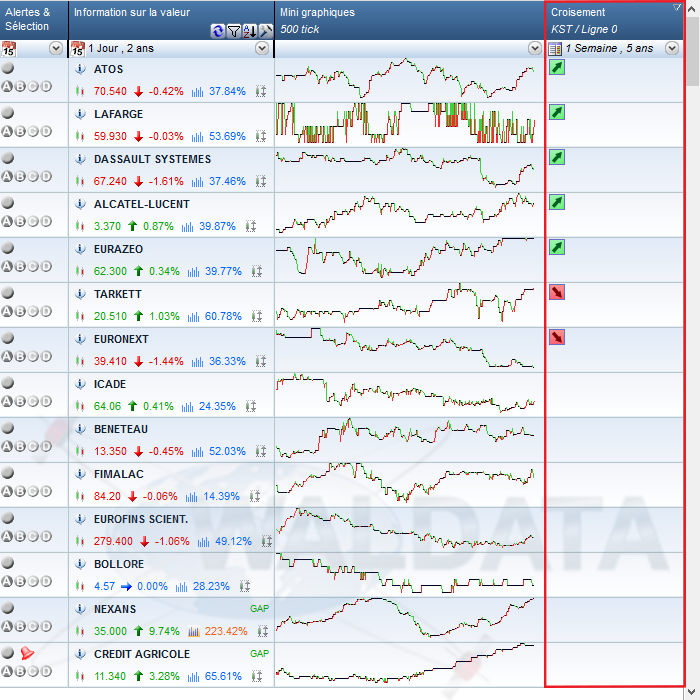Screen dimensions: 700x700
Task: Open the 1 Semaine, 5 ans dropdown
Action: pos(672,48)
